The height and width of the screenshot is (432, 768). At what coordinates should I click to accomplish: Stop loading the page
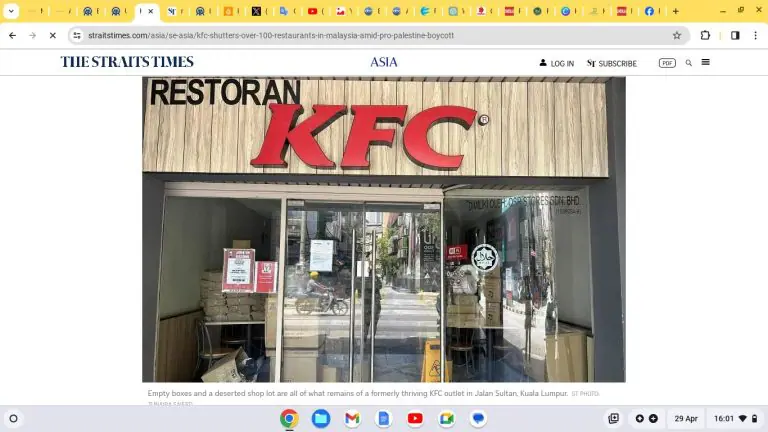click(x=52, y=35)
